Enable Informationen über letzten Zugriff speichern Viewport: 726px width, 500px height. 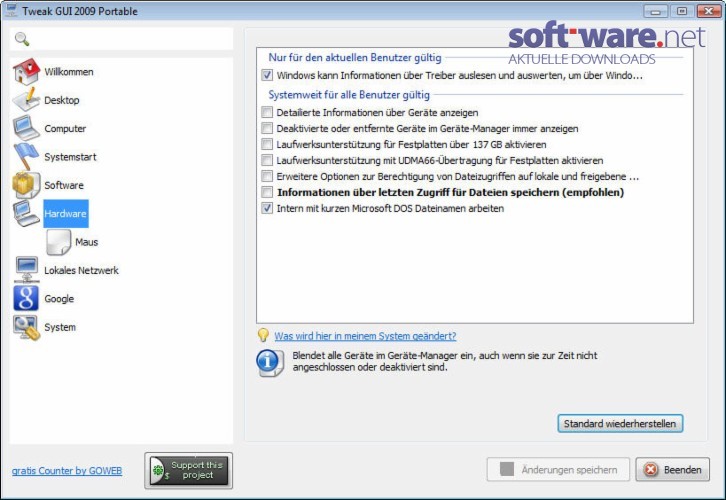tap(267, 192)
